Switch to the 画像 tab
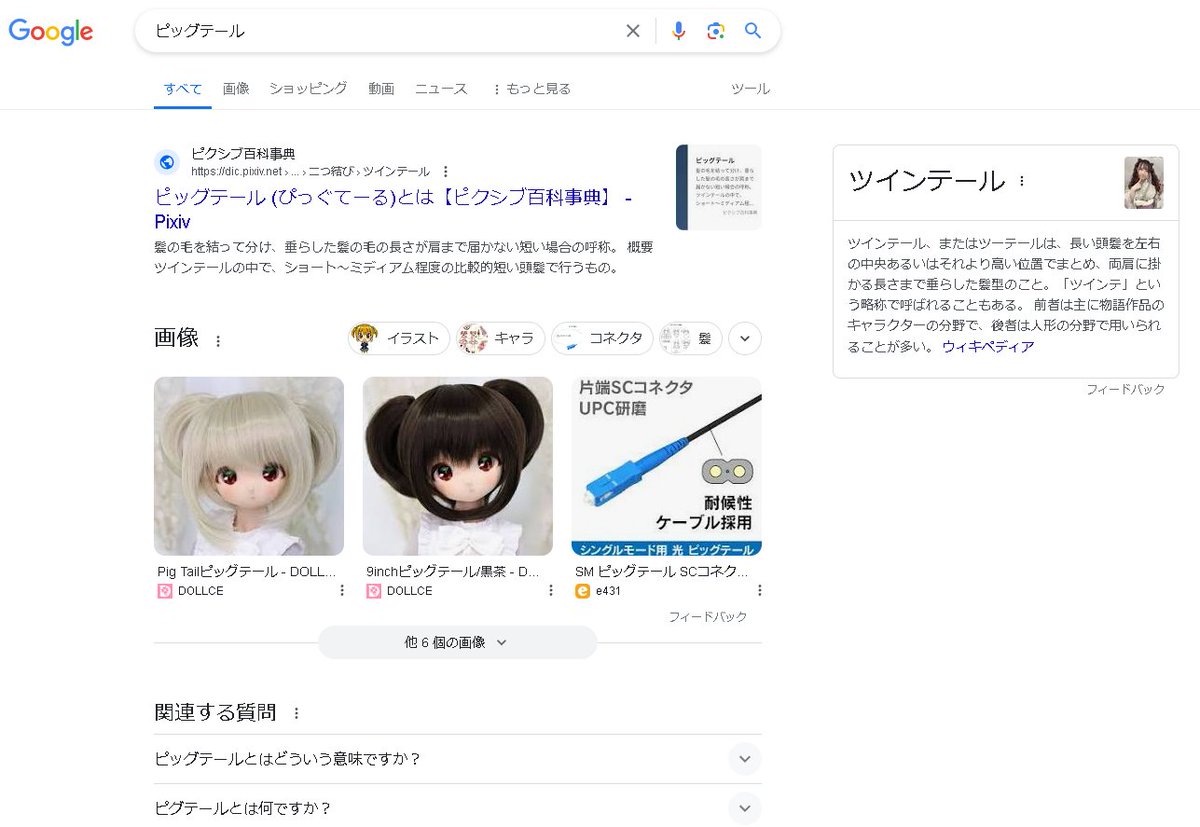This screenshot has height=827, width=1200. pyautogui.click(x=236, y=89)
